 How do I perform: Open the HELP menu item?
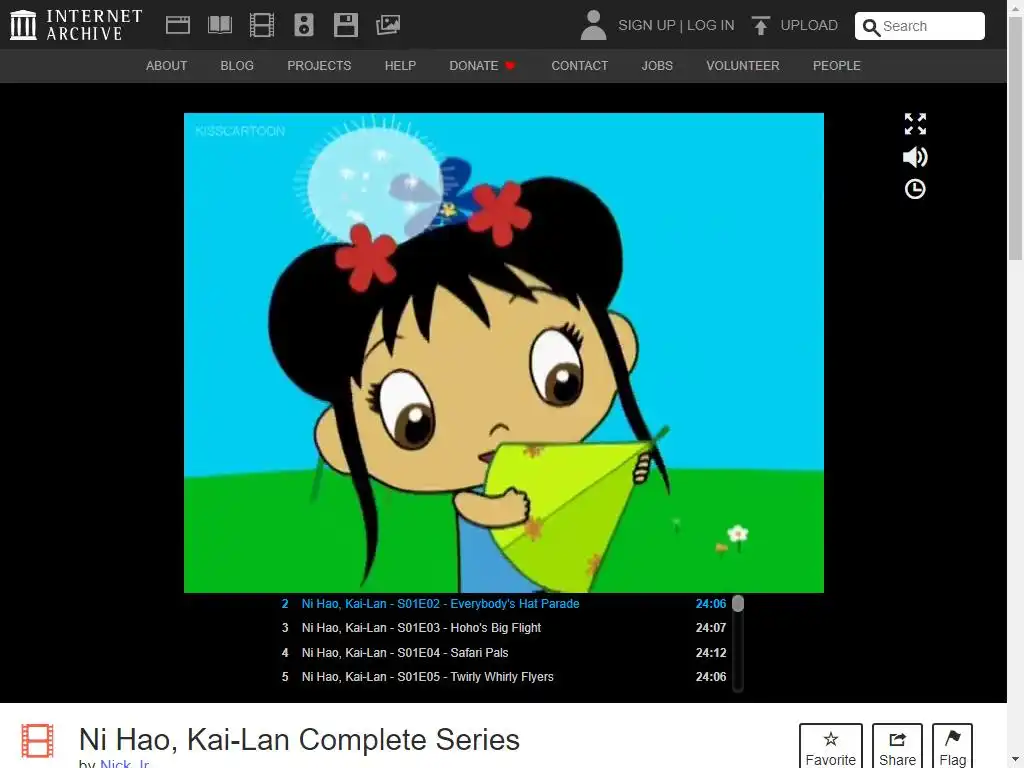(x=400, y=66)
